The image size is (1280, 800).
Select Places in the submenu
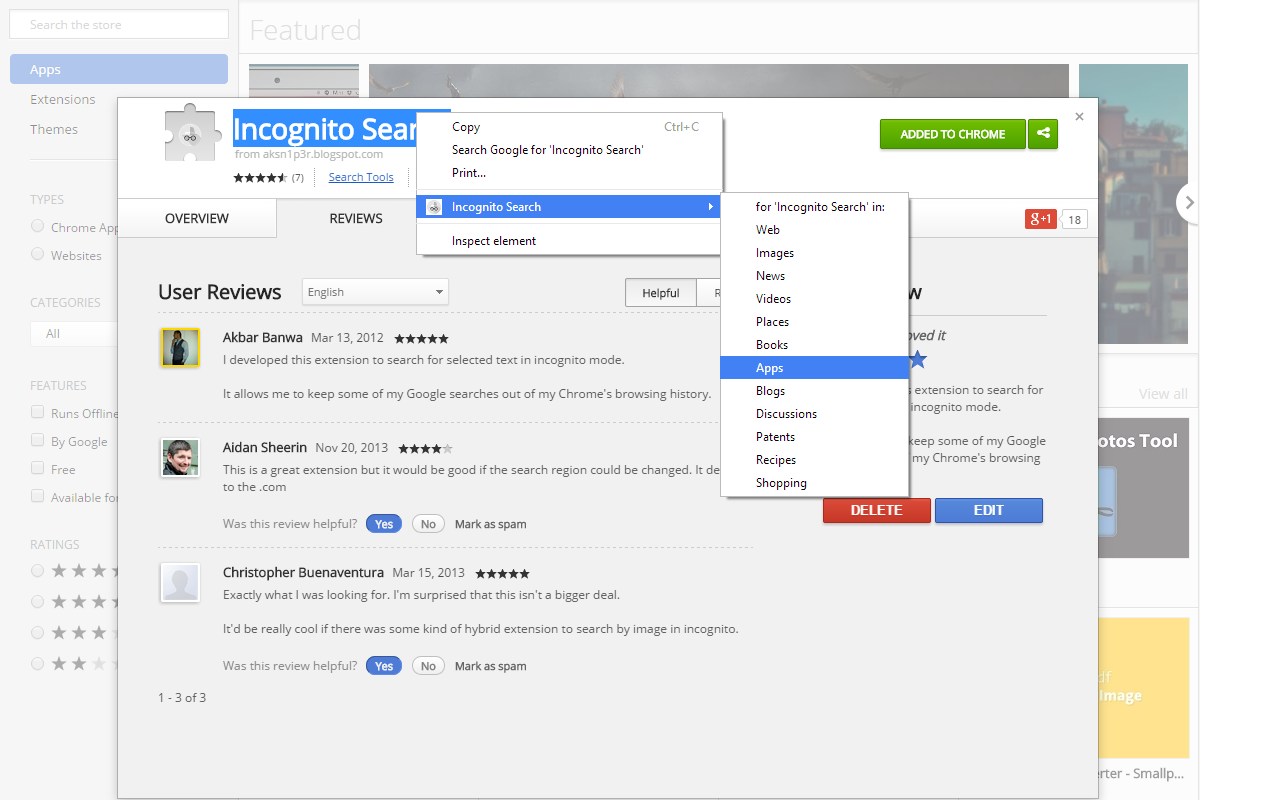point(814,322)
